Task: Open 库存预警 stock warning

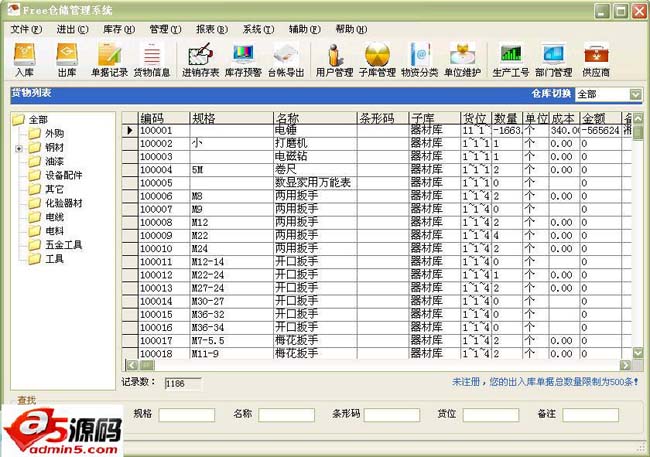Action: coord(243,60)
